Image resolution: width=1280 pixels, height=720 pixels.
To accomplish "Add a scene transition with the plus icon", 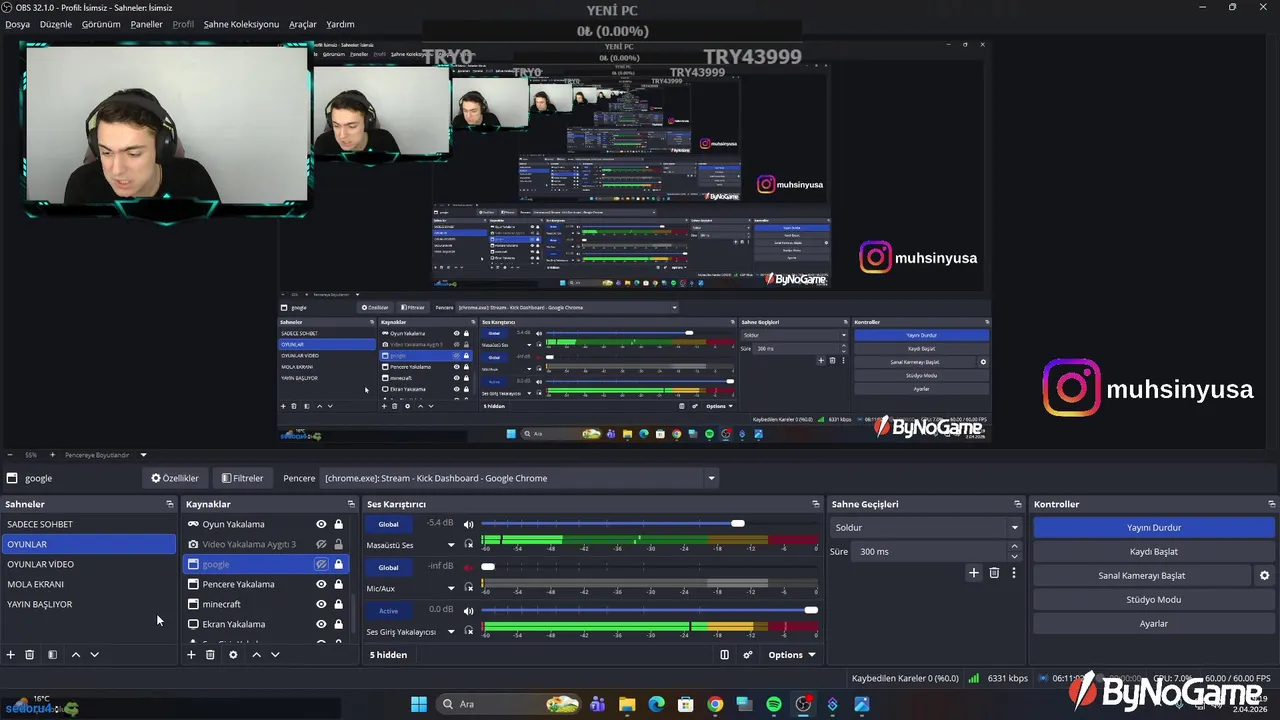I will click(x=974, y=573).
